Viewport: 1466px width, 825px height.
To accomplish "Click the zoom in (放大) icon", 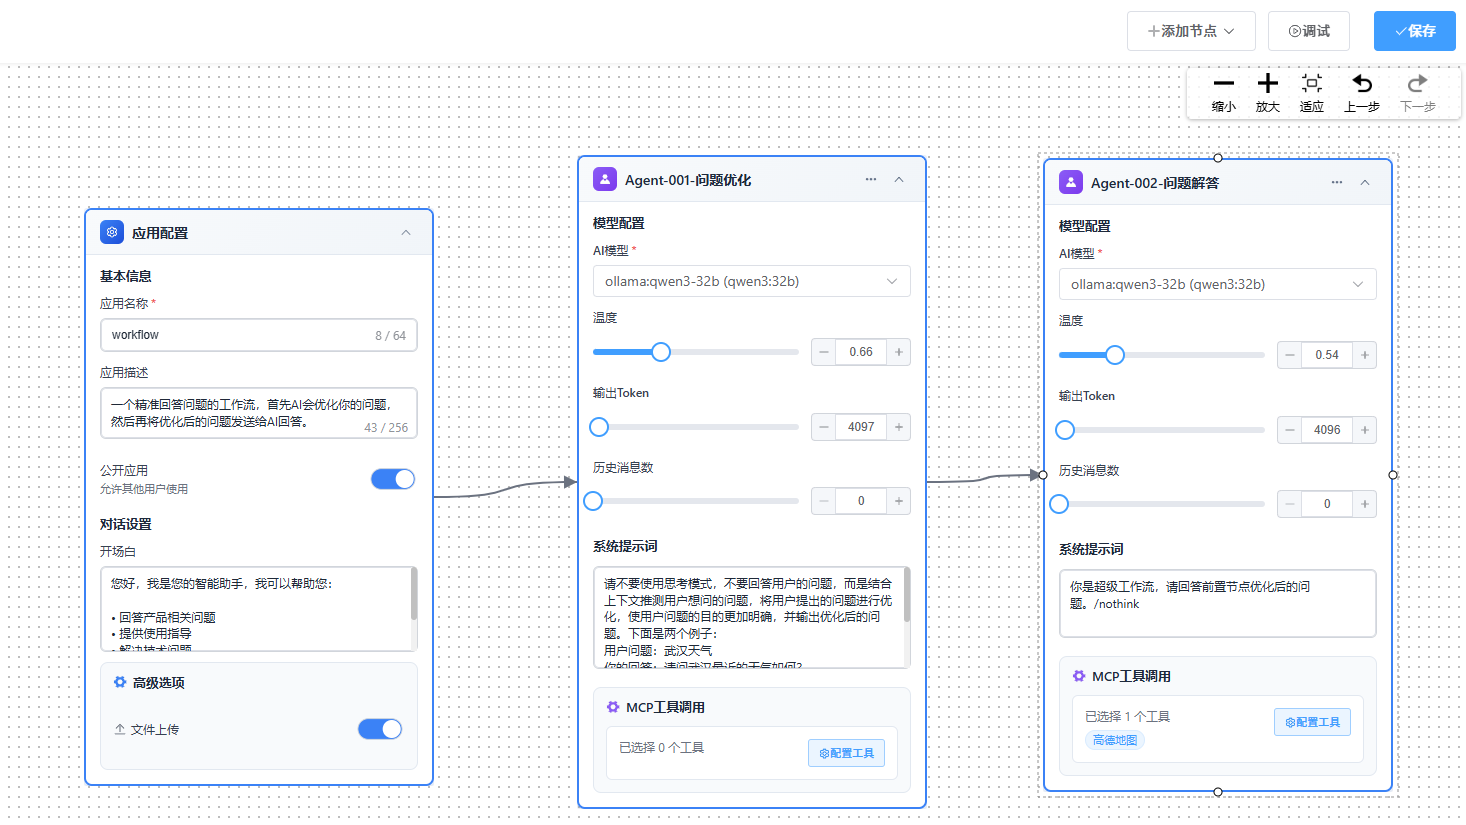I will (x=1267, y=84).
